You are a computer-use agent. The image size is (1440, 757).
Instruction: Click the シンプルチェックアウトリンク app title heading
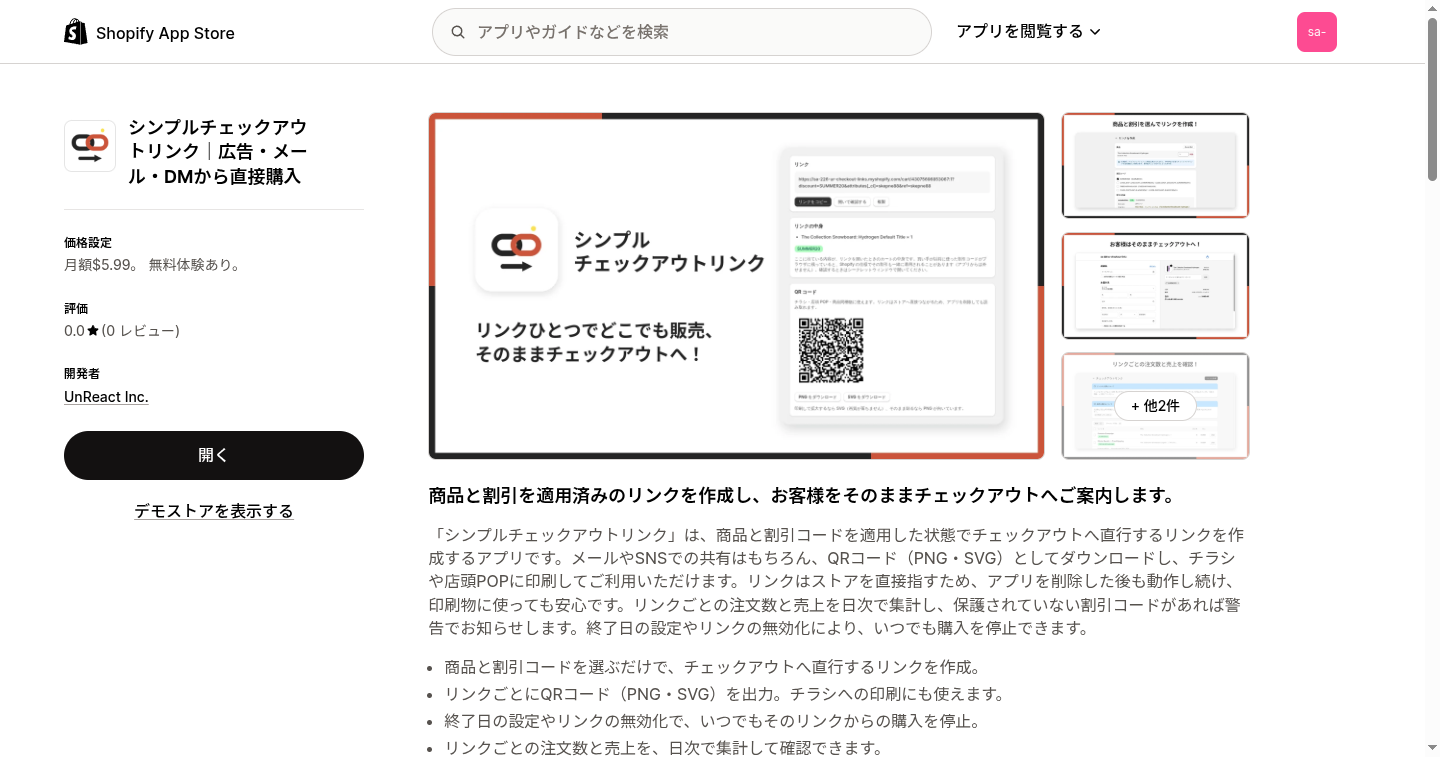coord(218,152)
